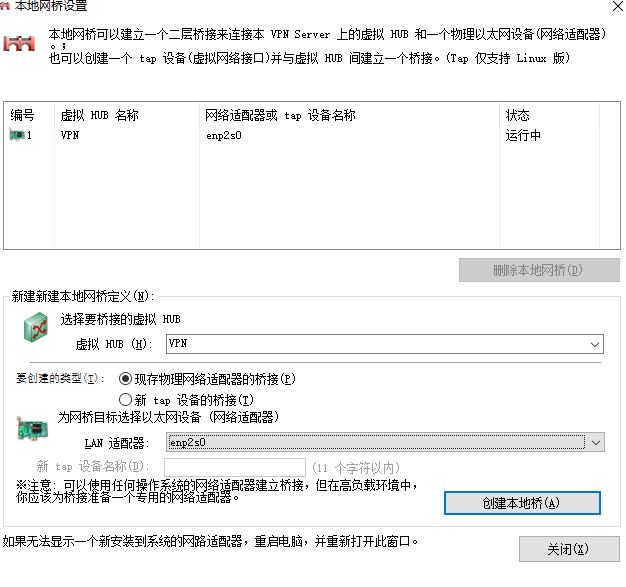Image resolution: width=626 pixels, height=587 pixels.
Task: Click the 编号 column header
Action: coord(29,115)
